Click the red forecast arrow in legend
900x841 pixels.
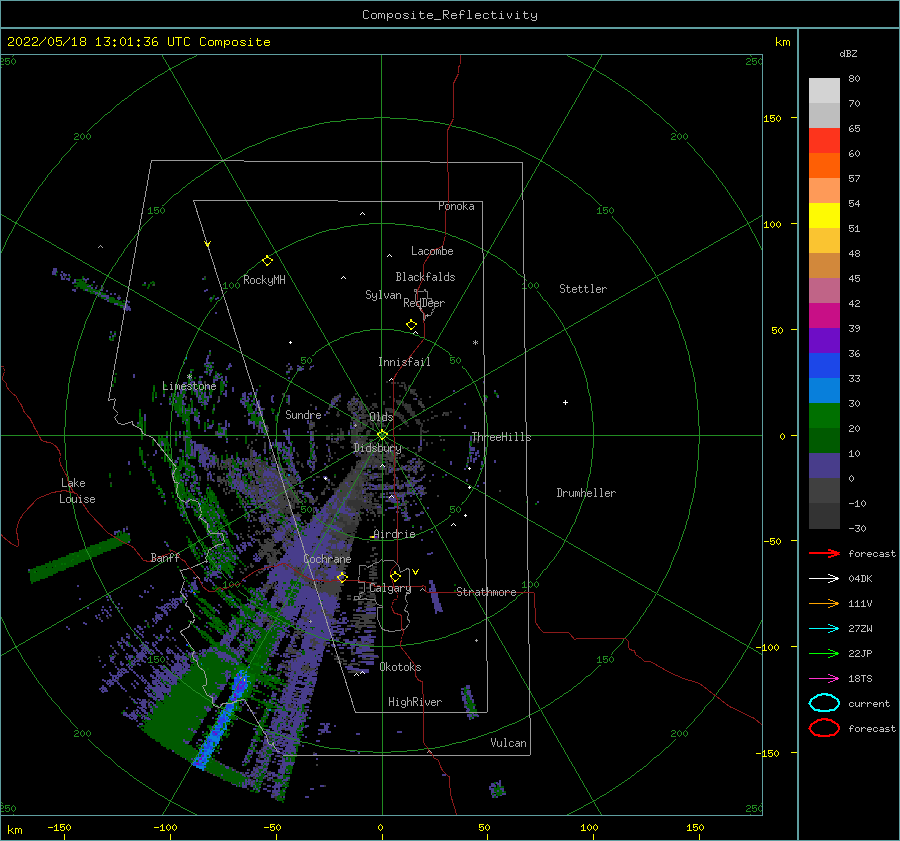tap(824, 553)
